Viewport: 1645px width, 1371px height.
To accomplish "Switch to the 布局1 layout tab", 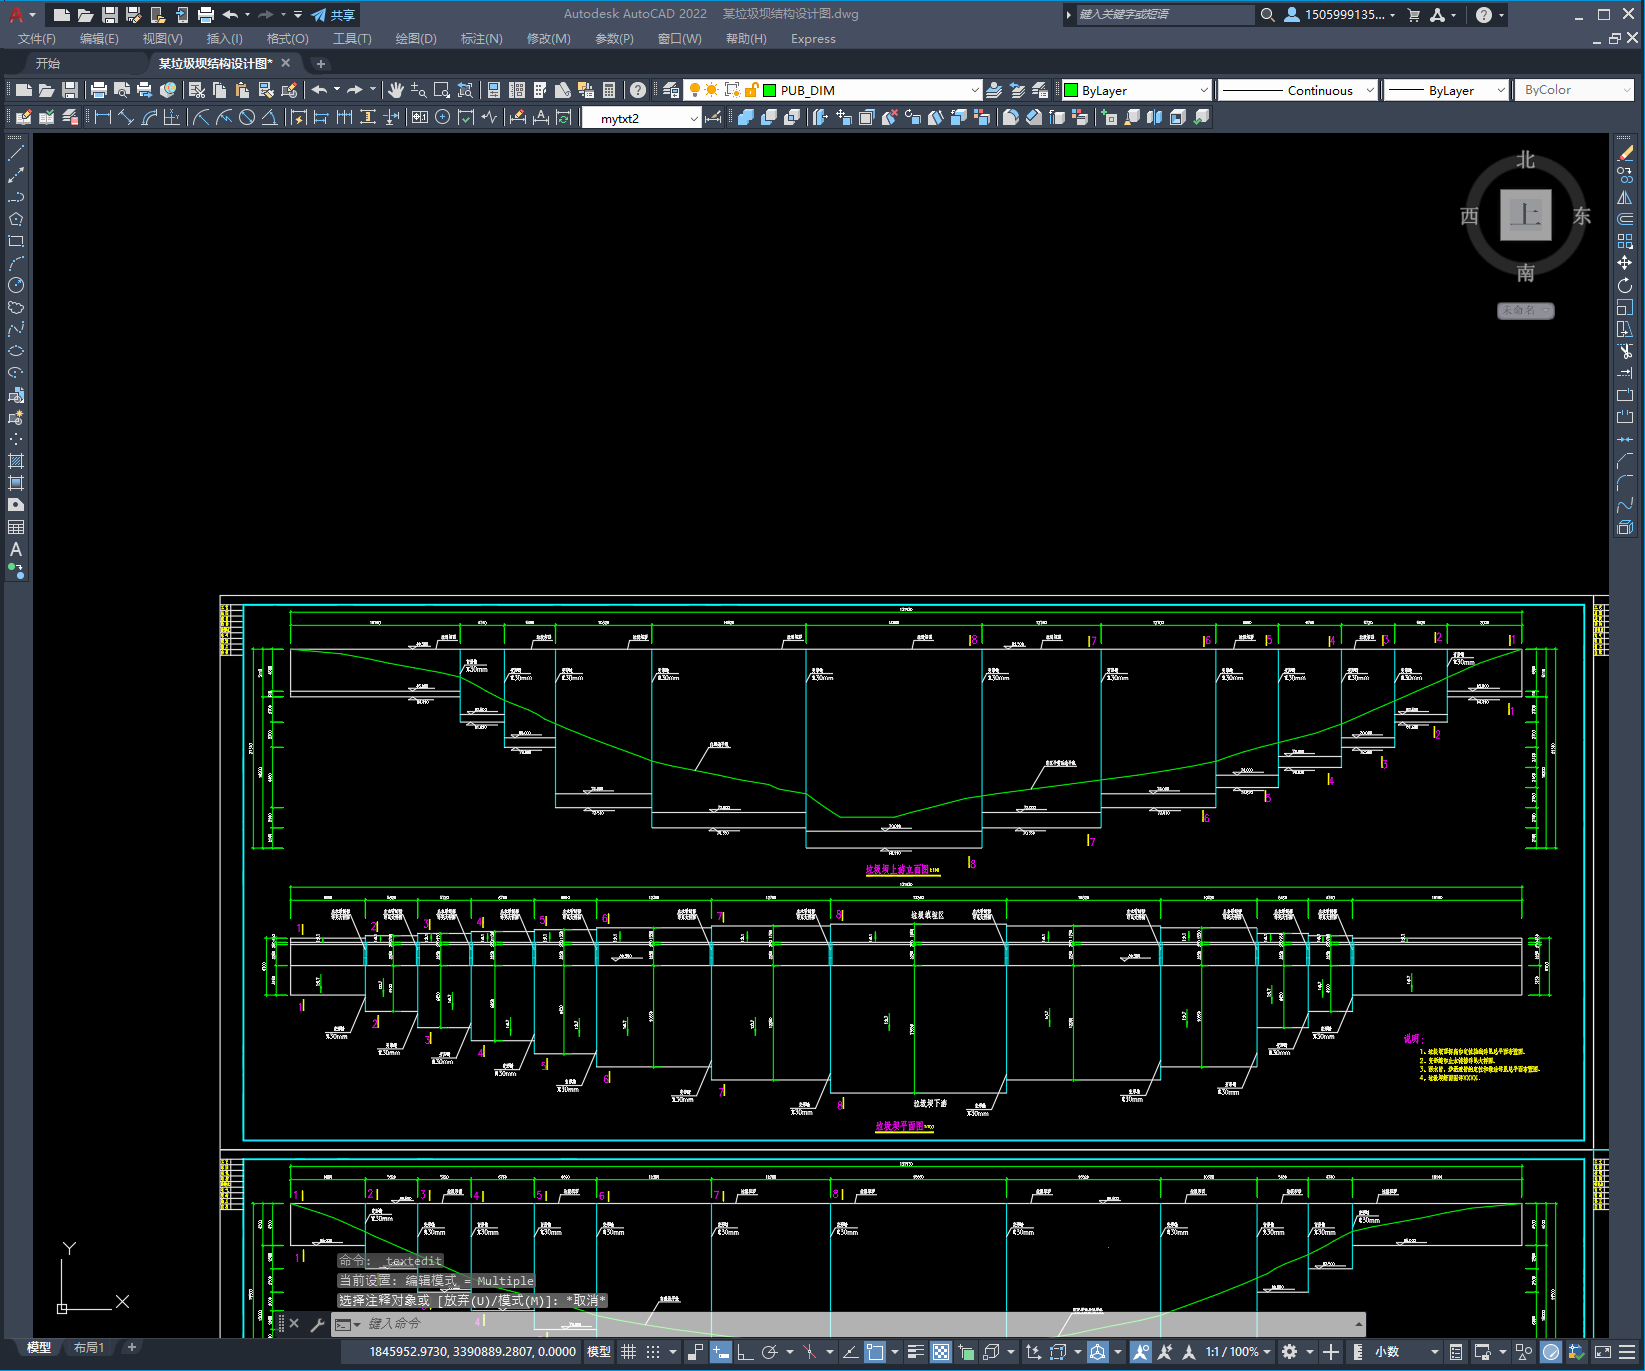I will (89, 1348).
